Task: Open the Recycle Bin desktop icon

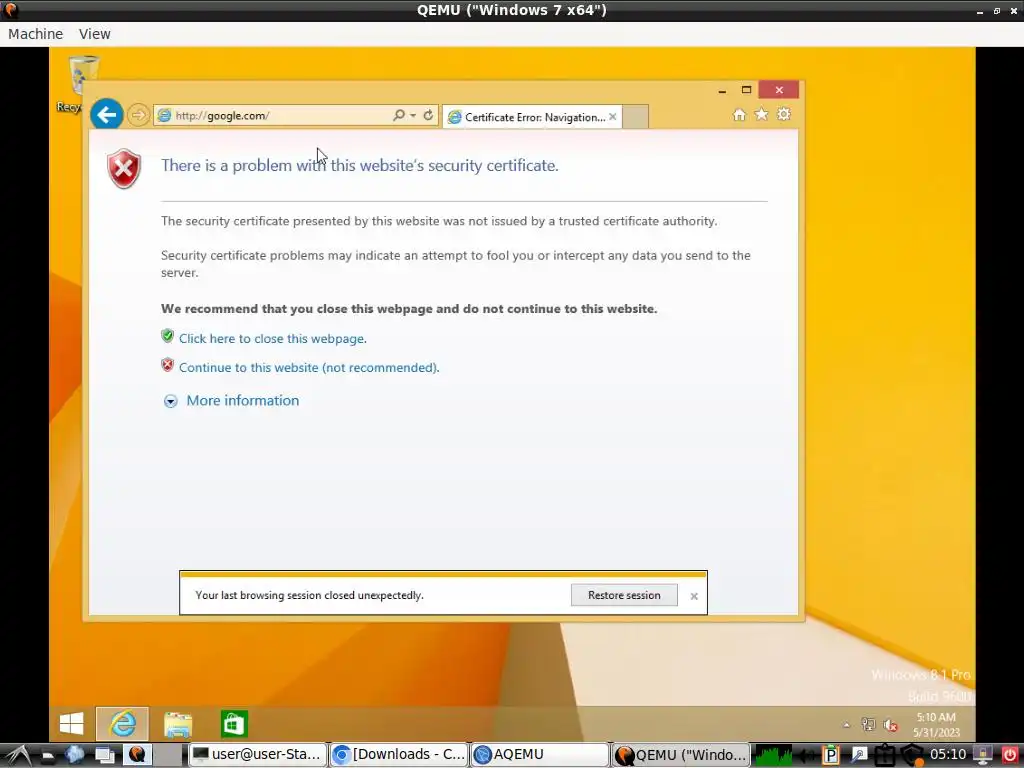Action: pos(83,83)
